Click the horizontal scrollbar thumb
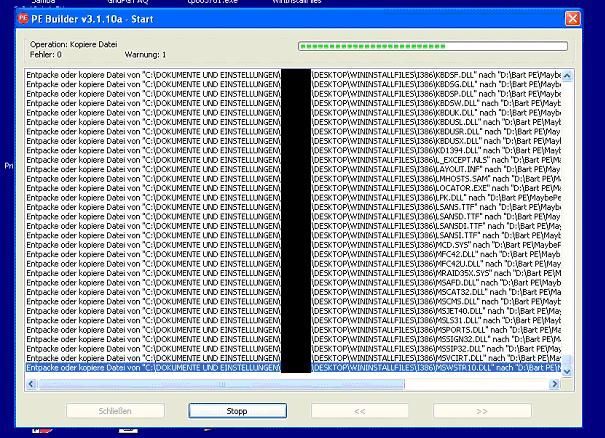Image resolution: width=605 pixels, height=438 pixels. click(x=221, y=384)
